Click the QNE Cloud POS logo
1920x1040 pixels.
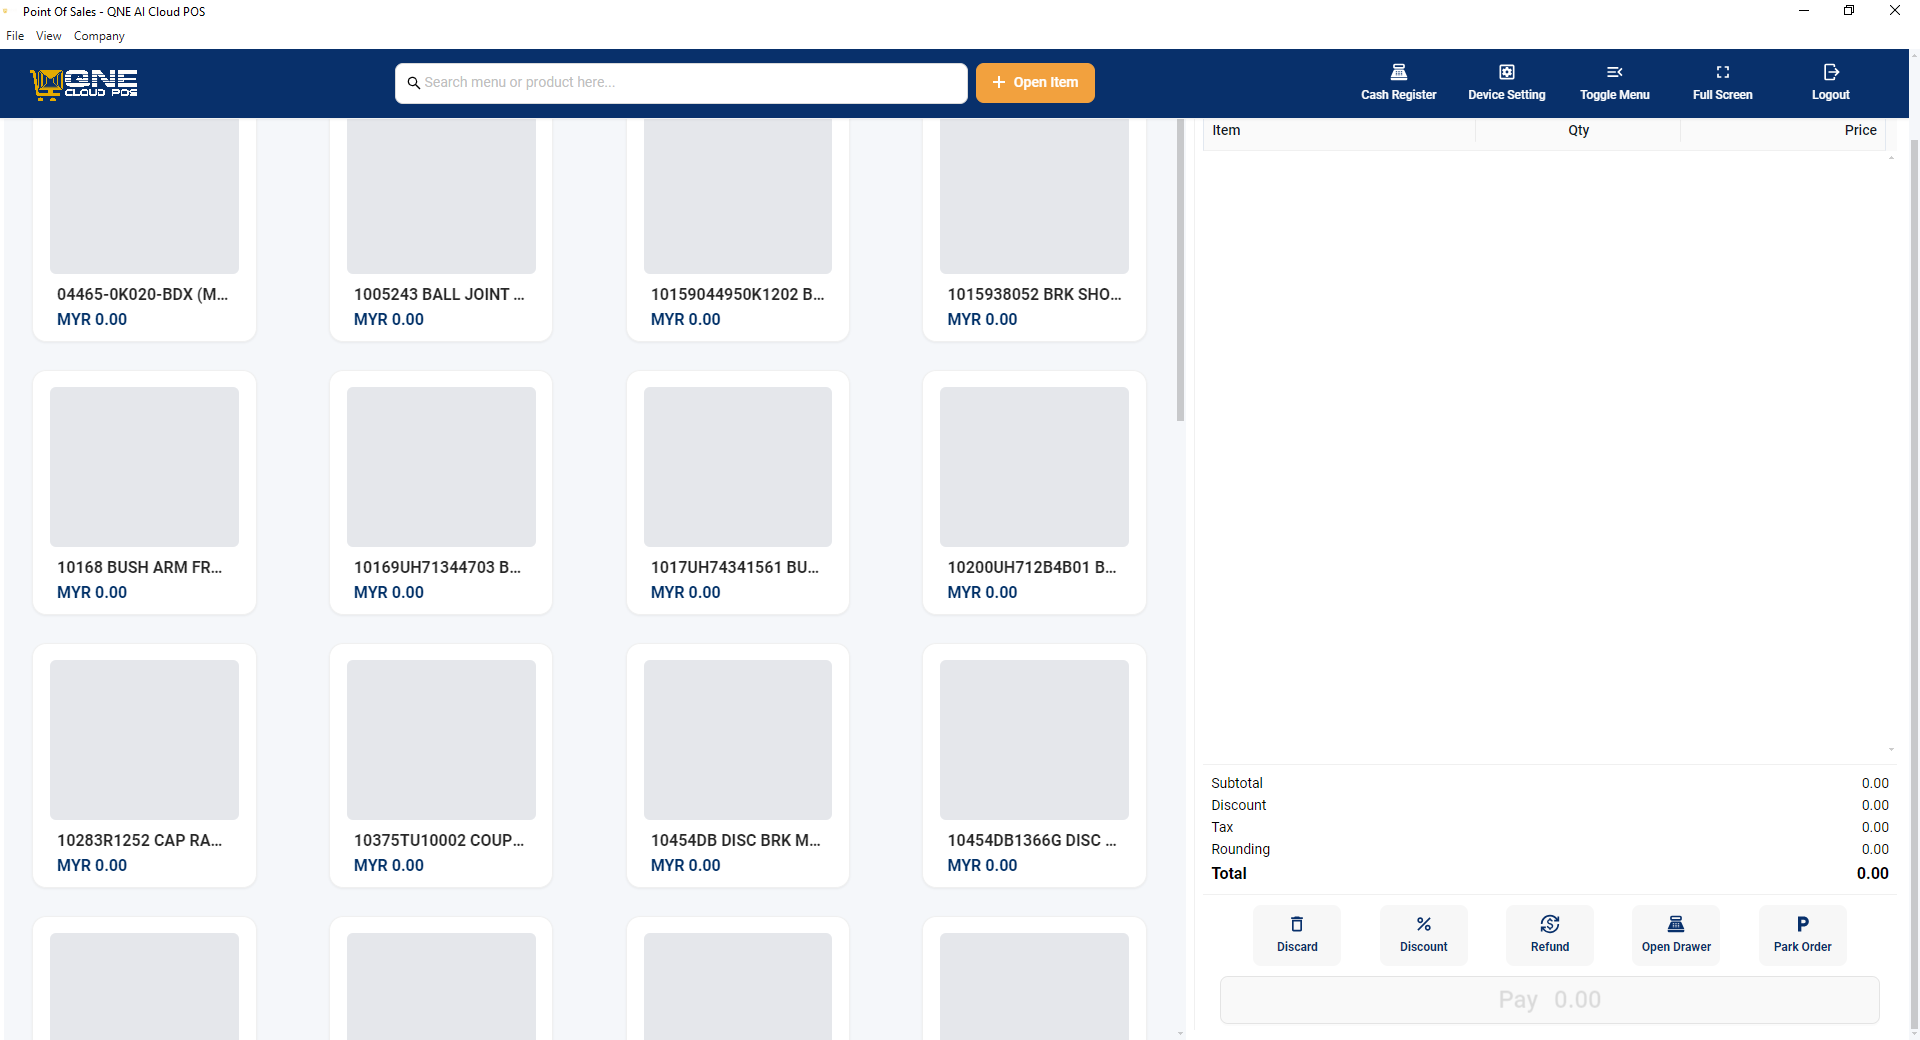[84, 84]
